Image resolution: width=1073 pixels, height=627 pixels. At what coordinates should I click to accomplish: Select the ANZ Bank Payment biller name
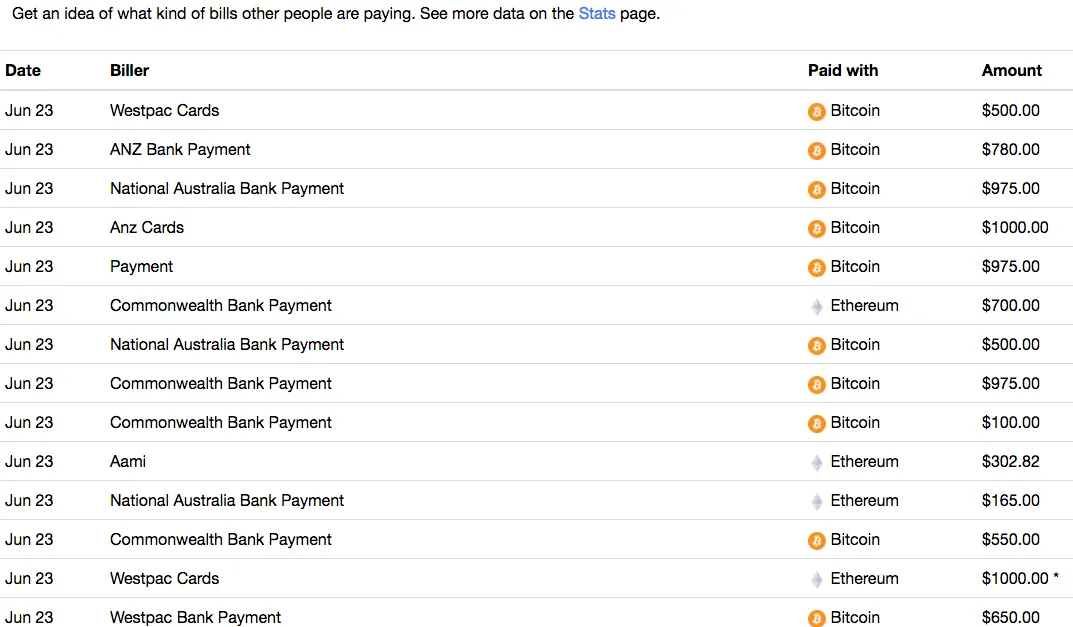click(x=180, y=149)
